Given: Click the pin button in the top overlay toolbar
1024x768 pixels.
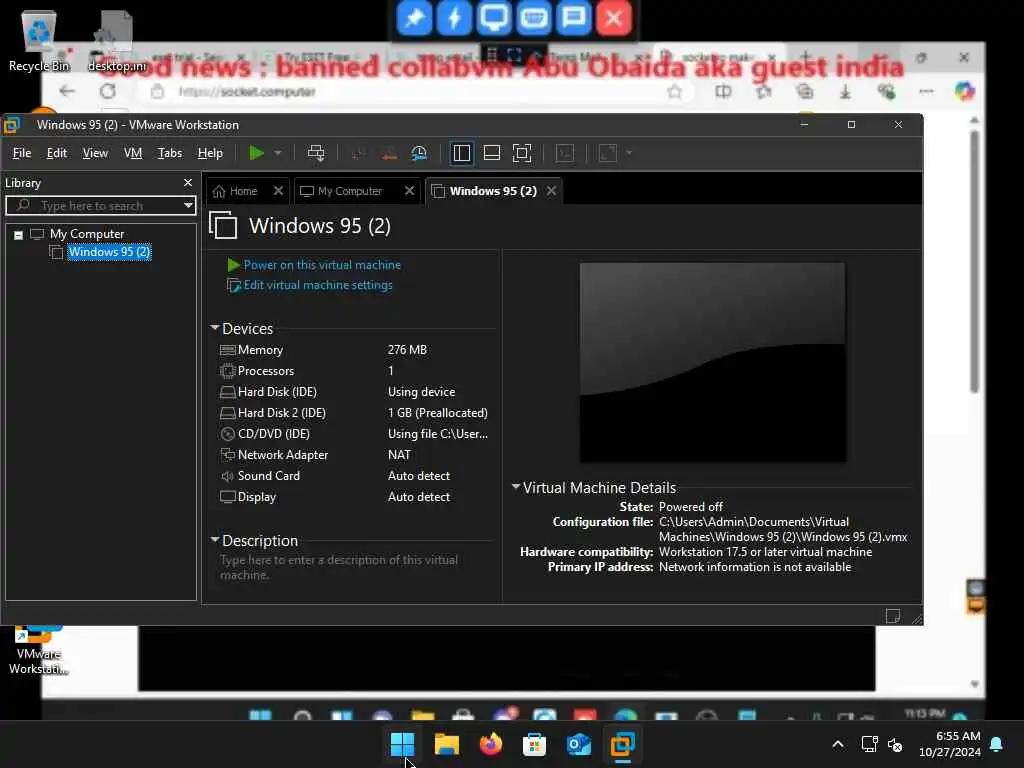Looking at the screenshot, I should pyautogui.click(x=415, y=18).
